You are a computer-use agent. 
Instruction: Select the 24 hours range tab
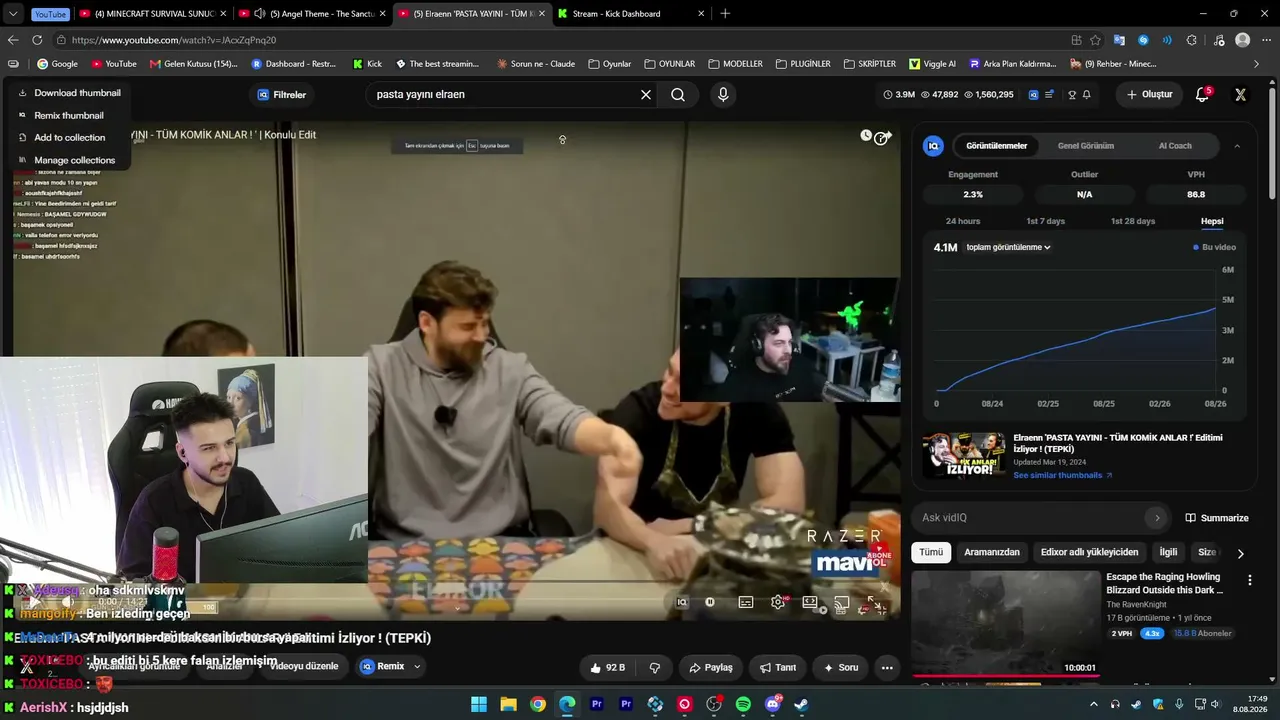click(x=963, y=221)
